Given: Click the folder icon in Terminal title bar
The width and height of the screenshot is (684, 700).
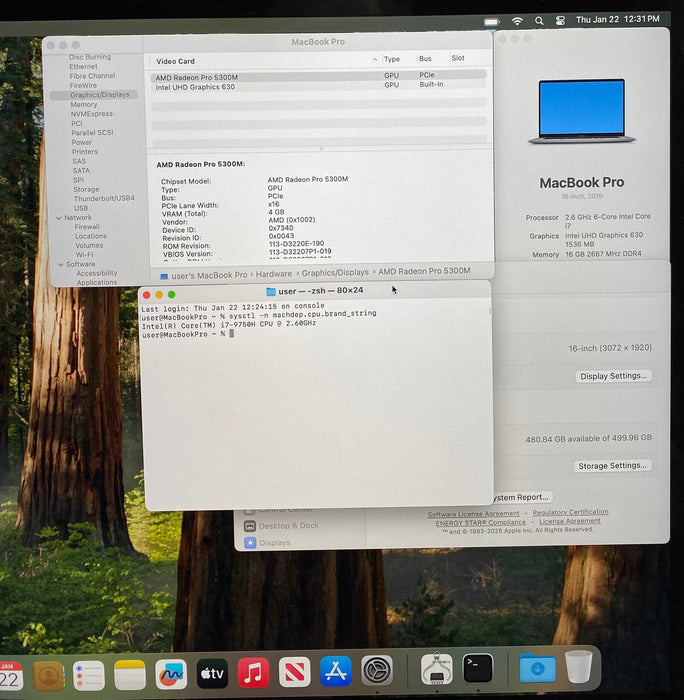Looking at the screenshot, I should tap(271, 292).
